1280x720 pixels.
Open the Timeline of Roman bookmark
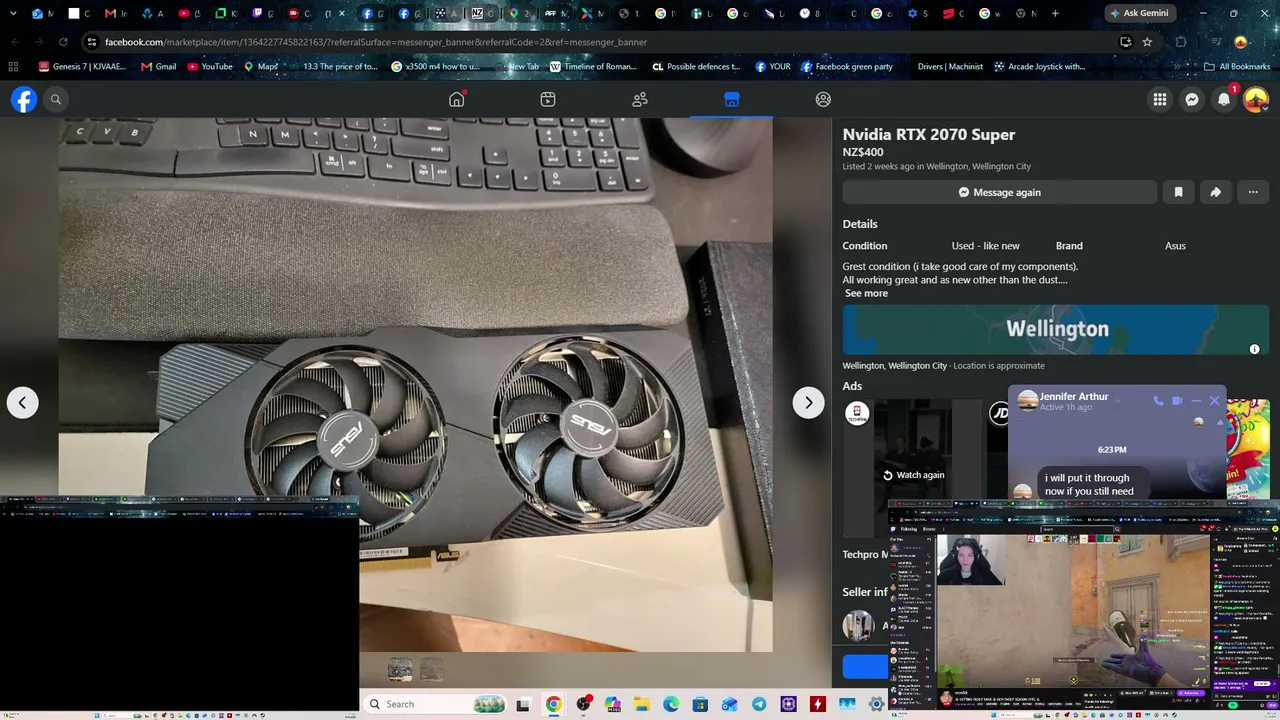(x=594, y=66)
